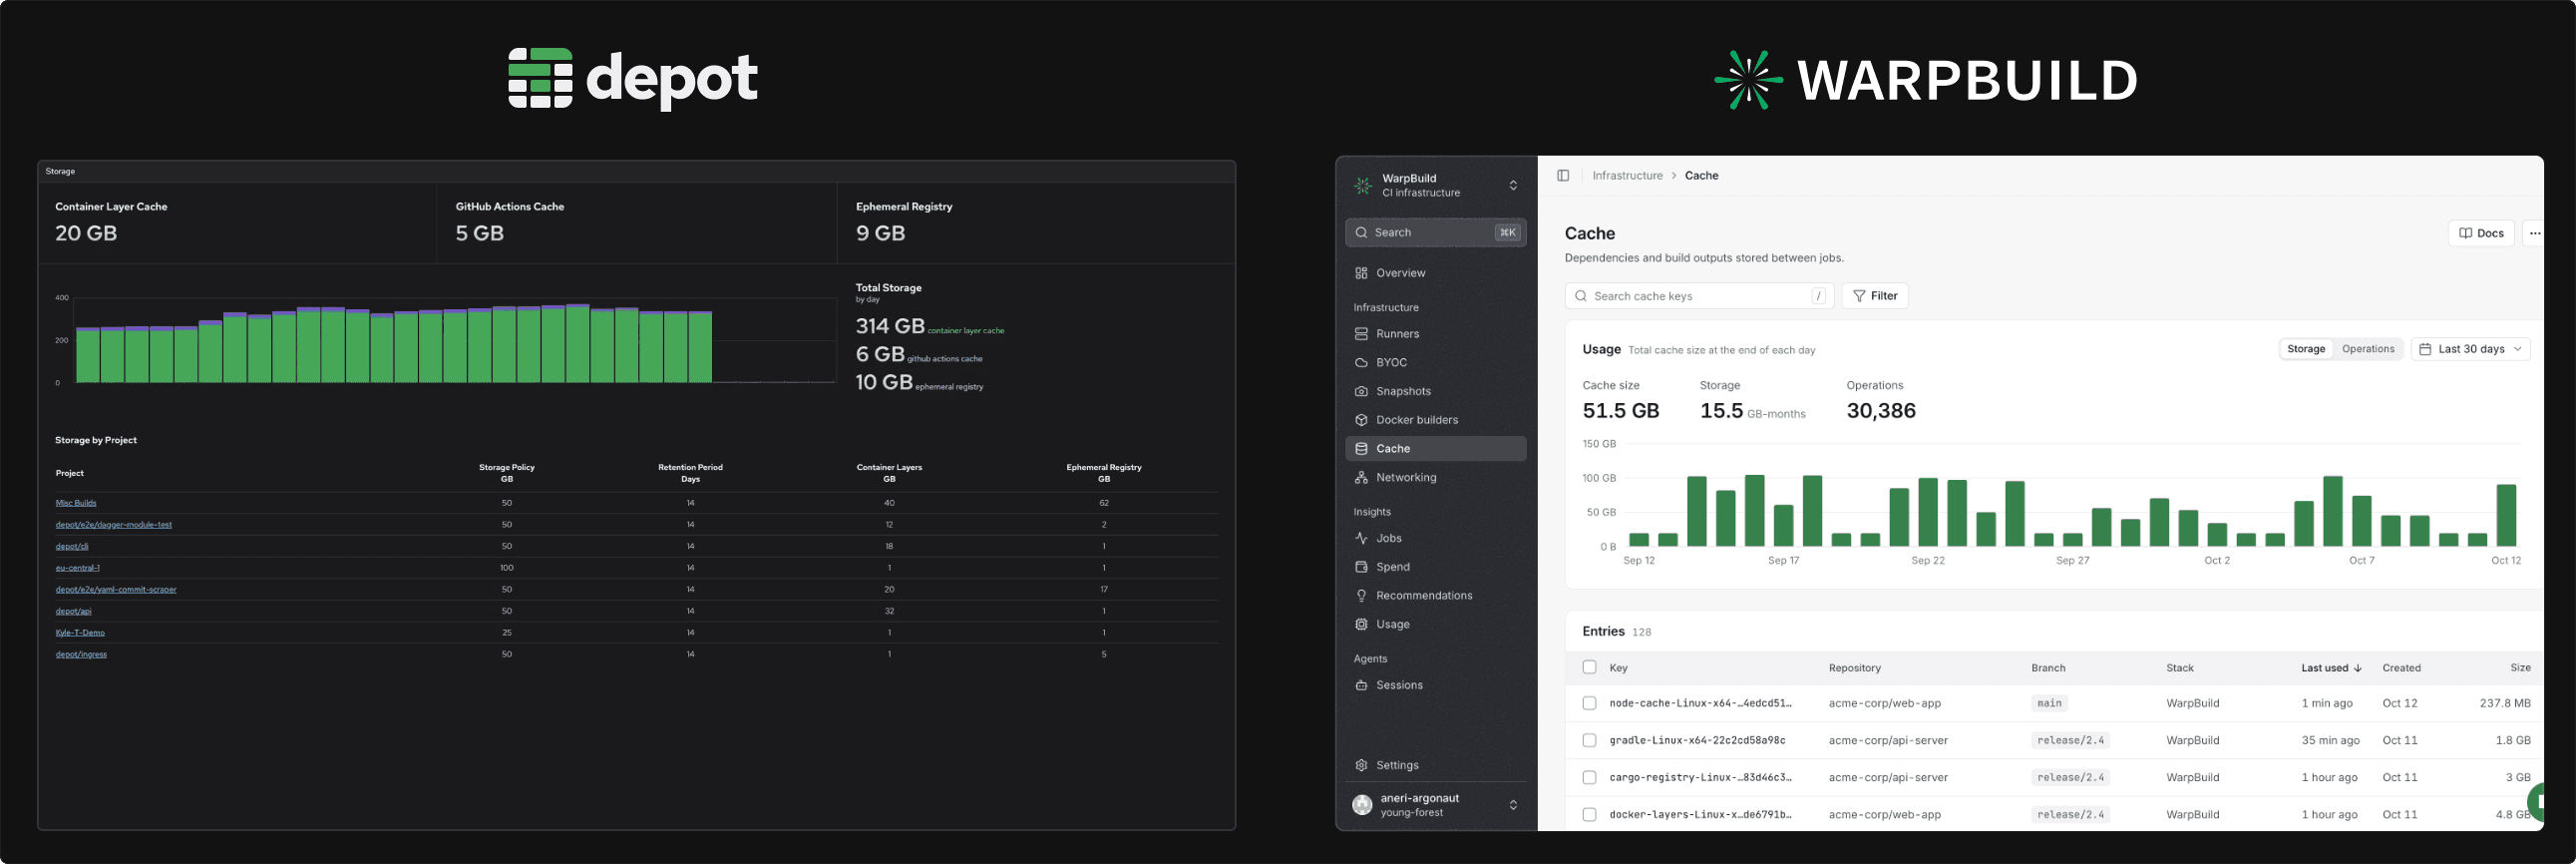Click the Filter button
Viewport: 2576px width, 864px height.
click(x=1875, y=296)
